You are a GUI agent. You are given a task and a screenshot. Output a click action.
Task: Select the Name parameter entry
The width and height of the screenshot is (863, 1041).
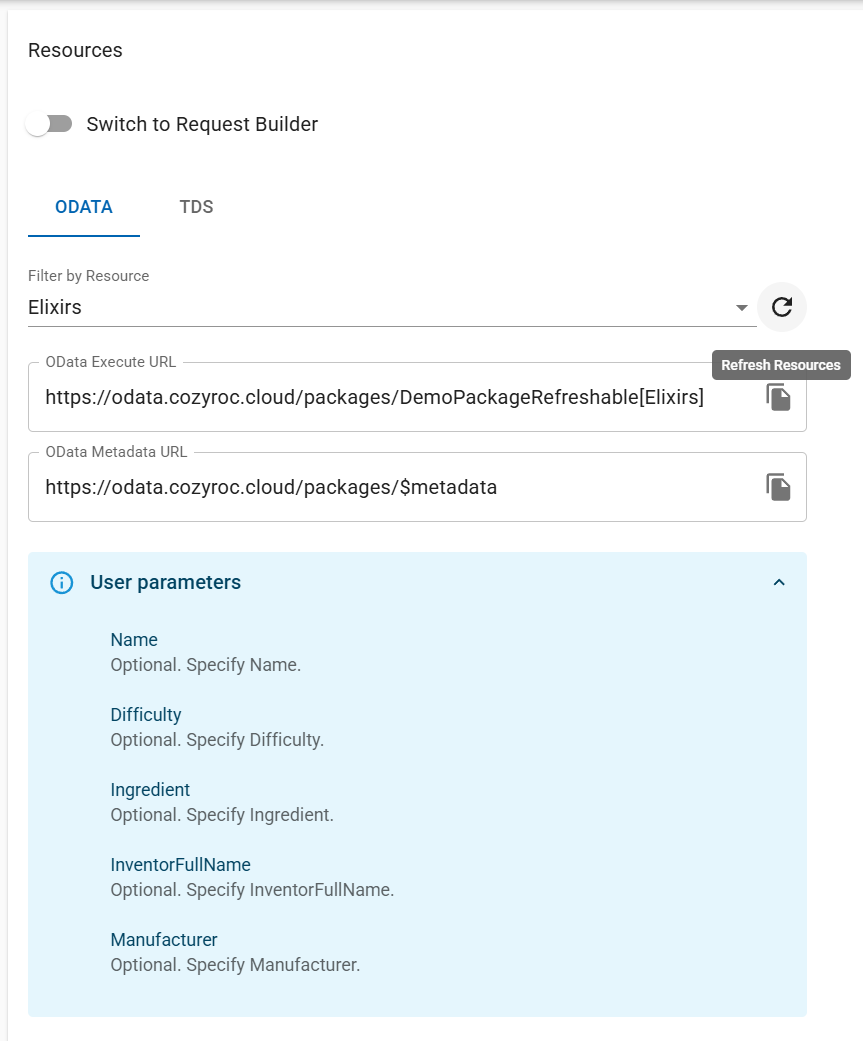pos(134,640)
